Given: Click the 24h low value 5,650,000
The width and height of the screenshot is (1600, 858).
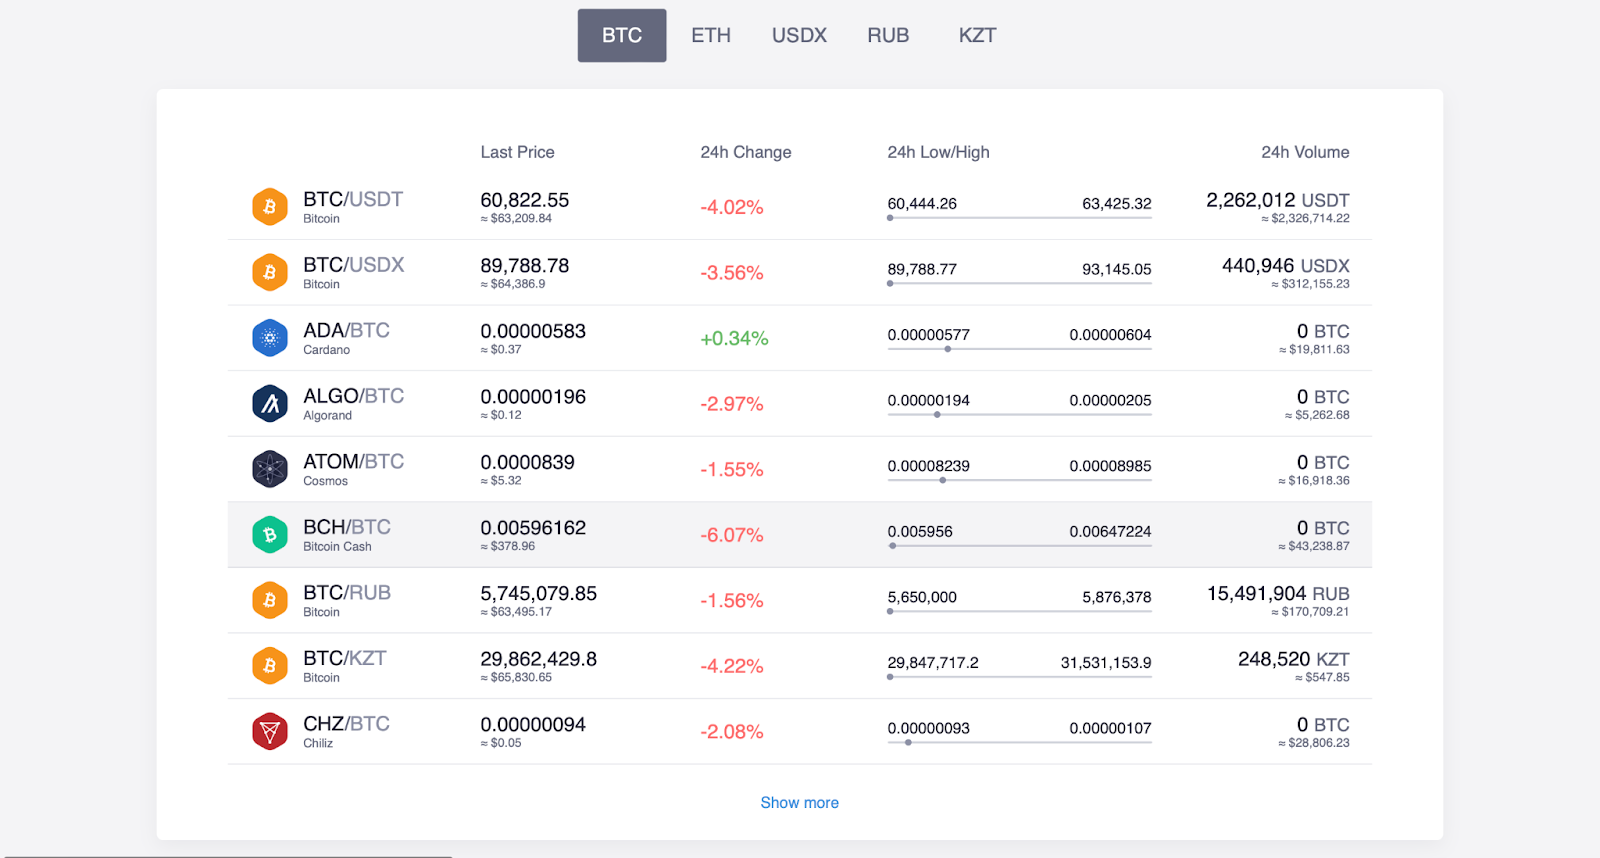Looking at the screenshot, I should 922,597.
